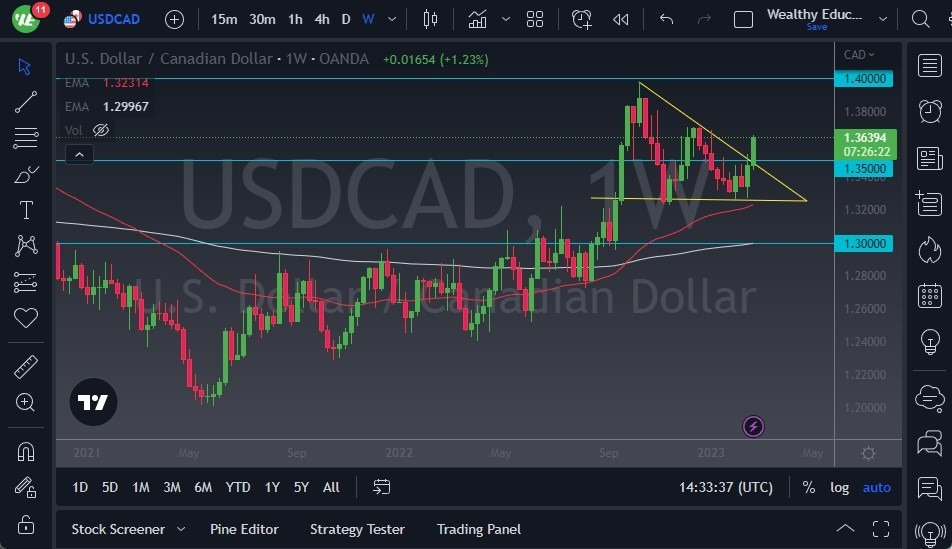Open the alerts panel in right sidebar
The height and width of the screenshot is (549, 952).
pyautogui.click(x=930, y=111)
